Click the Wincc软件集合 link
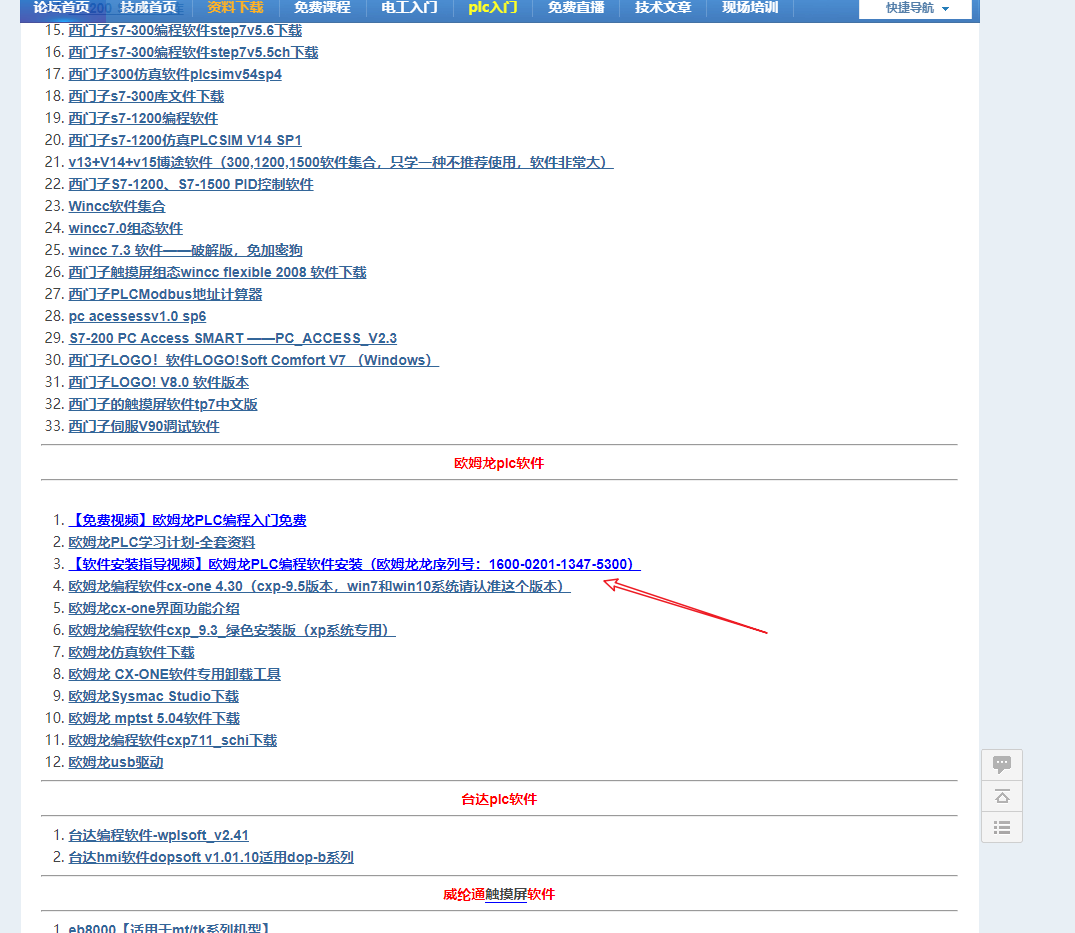The image size is (1075, 933). tap(117, 206)
